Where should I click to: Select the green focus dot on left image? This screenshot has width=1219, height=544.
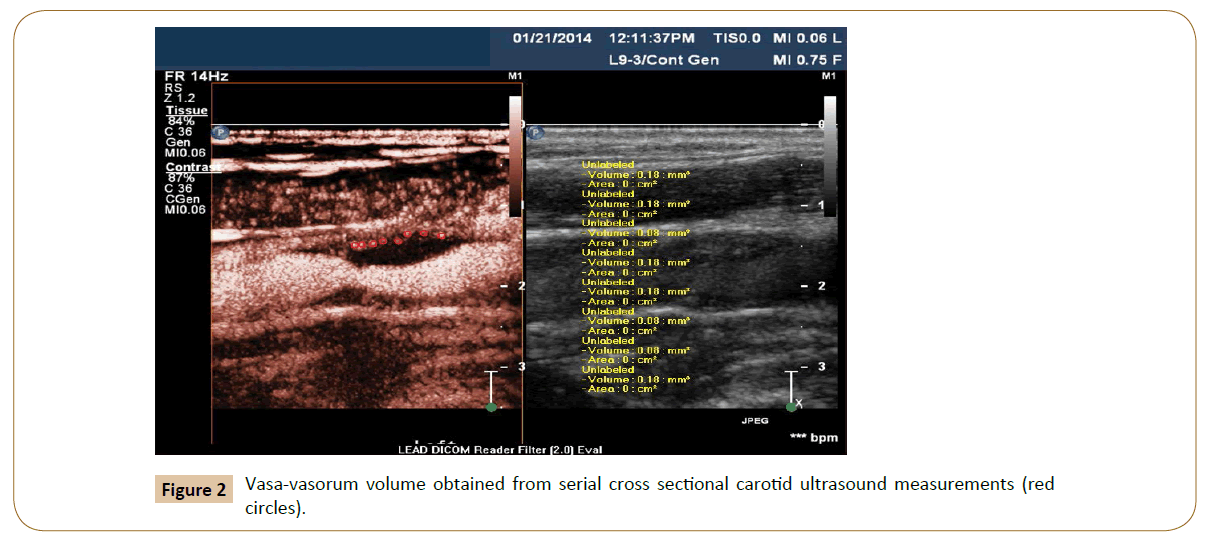pos(491,407)
